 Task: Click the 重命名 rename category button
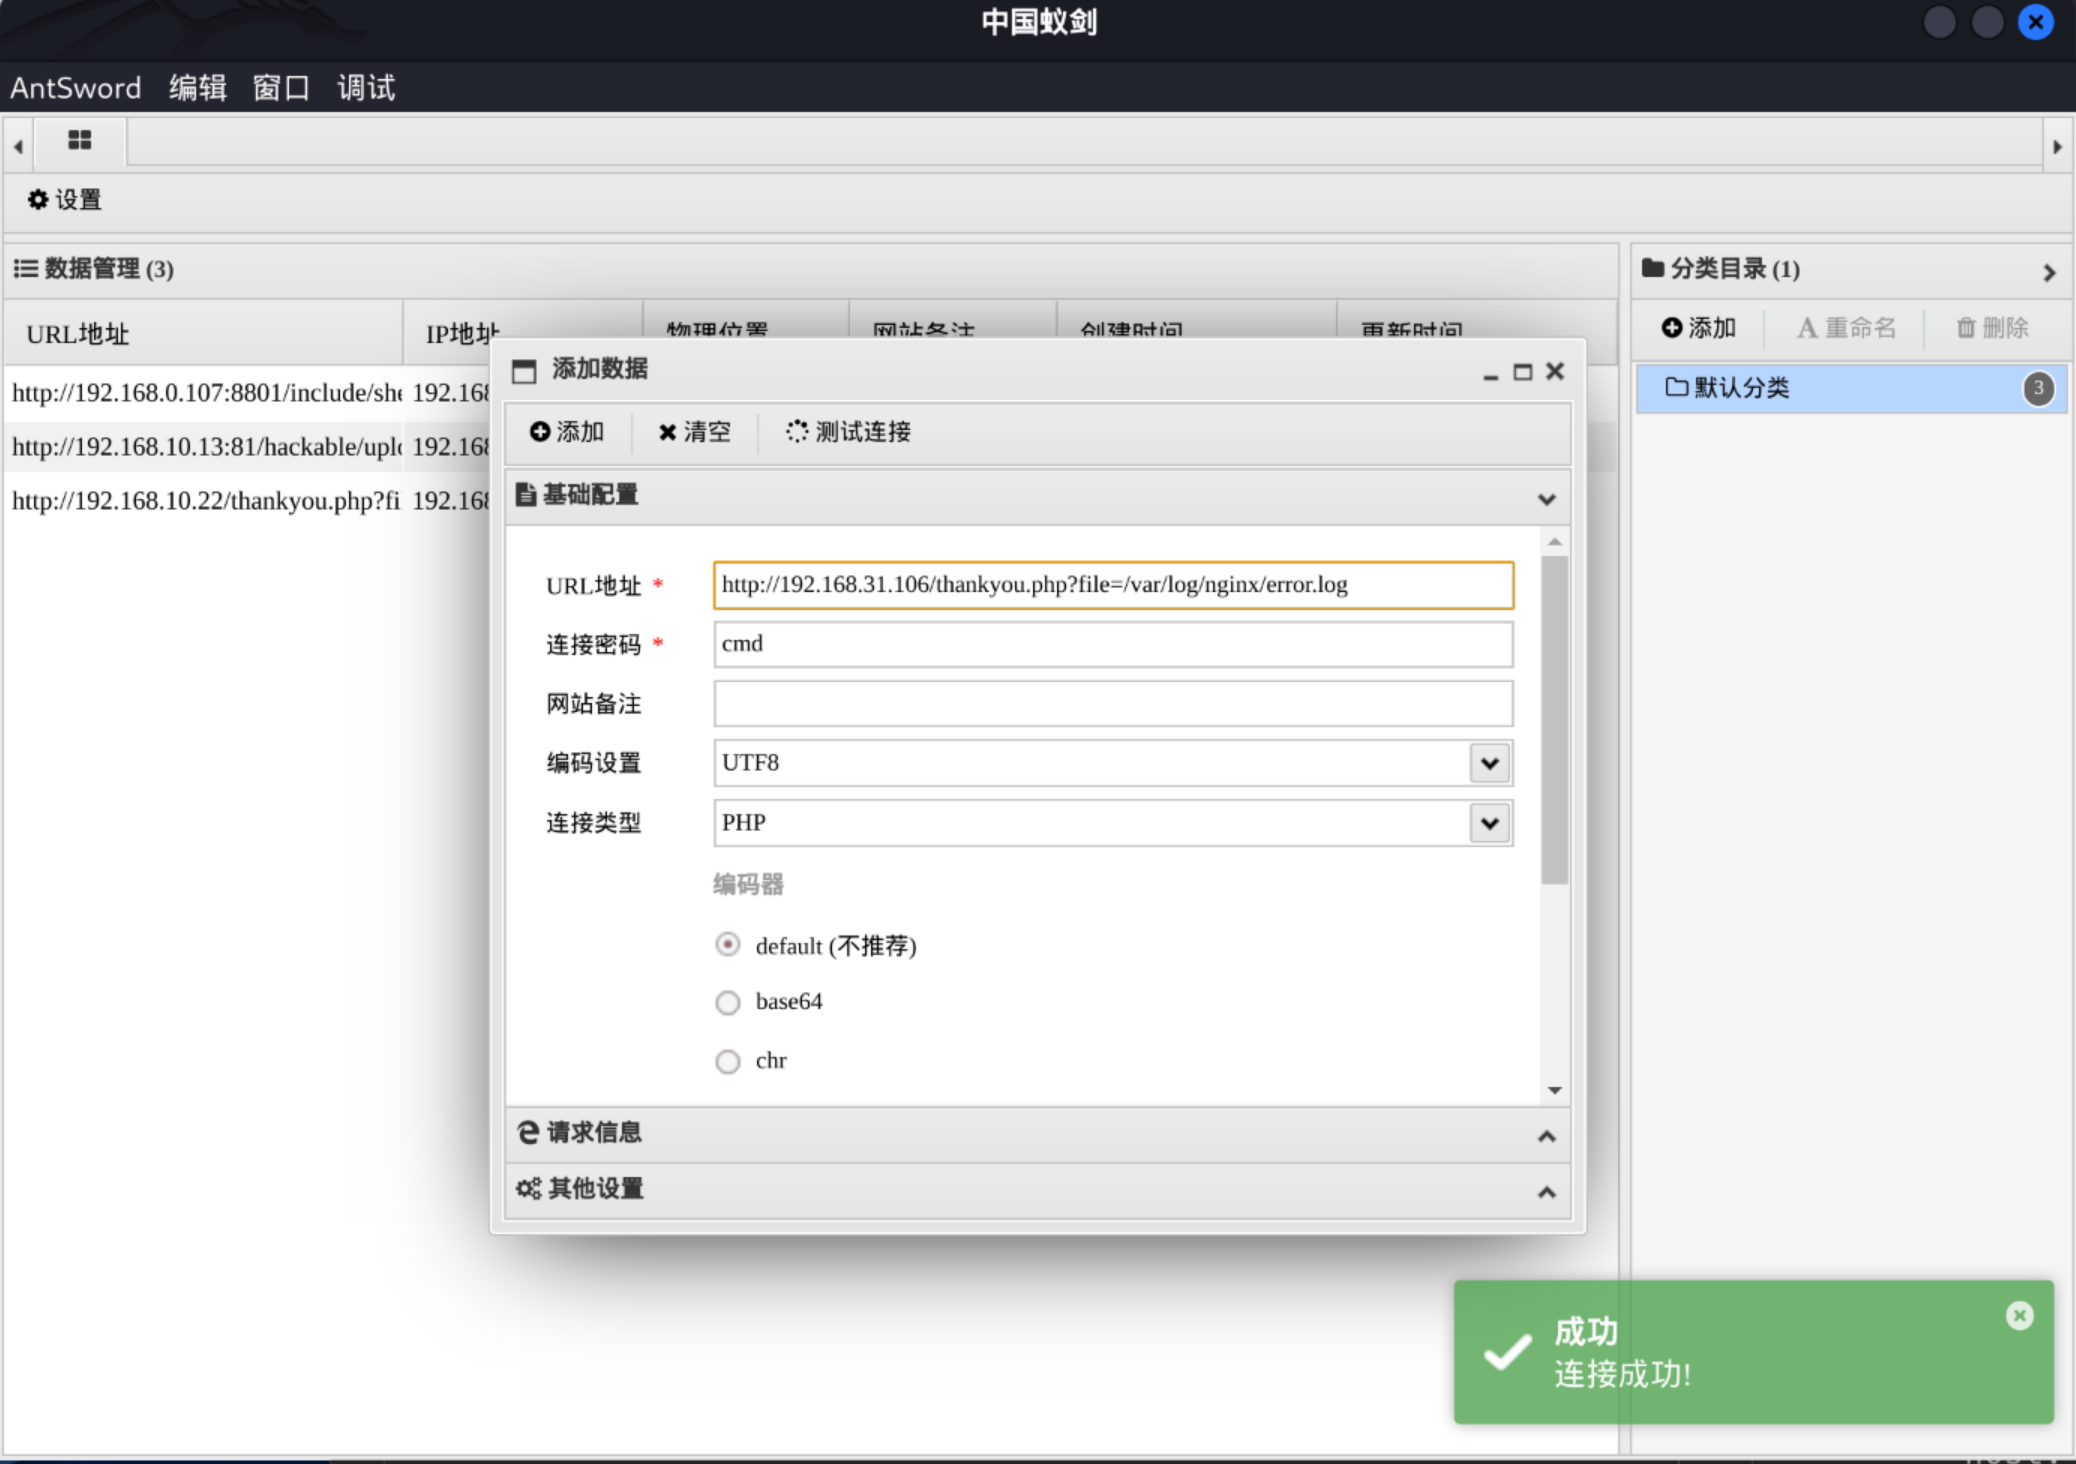pos(1846,327)
